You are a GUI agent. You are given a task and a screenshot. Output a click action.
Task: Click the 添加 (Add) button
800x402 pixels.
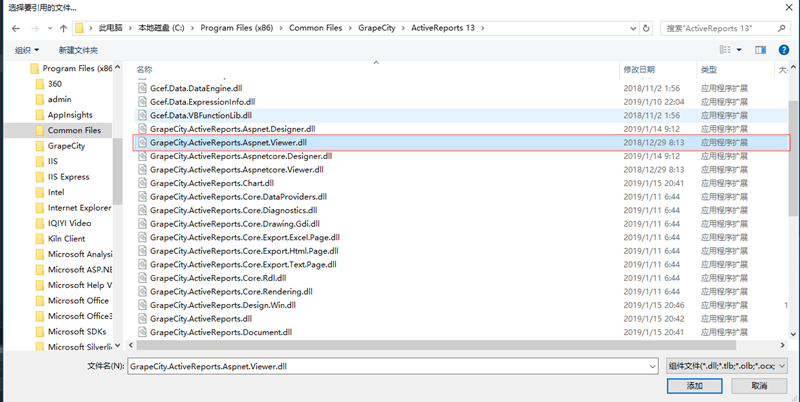[x=693, y=386]
